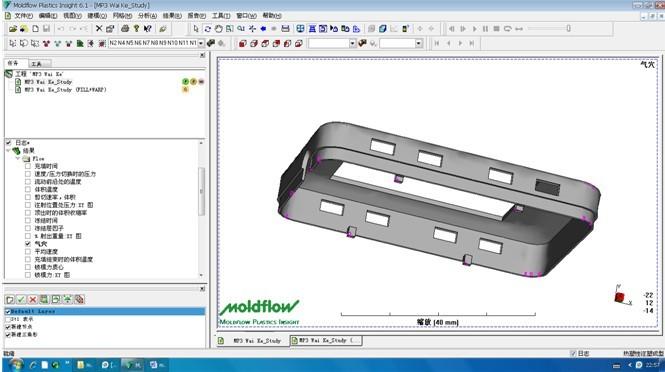
Task: Check the 平均速度 result checkbox
Action: click(28, 252)
